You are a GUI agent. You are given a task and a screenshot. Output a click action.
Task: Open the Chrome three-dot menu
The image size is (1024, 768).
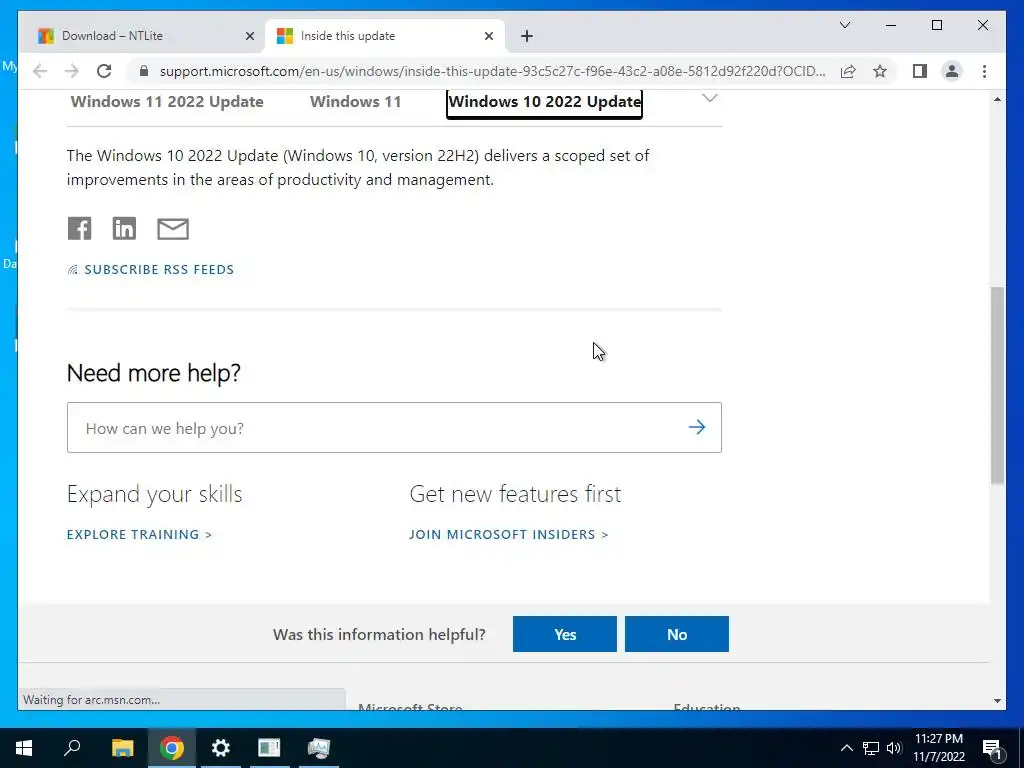tap(984, 71)
